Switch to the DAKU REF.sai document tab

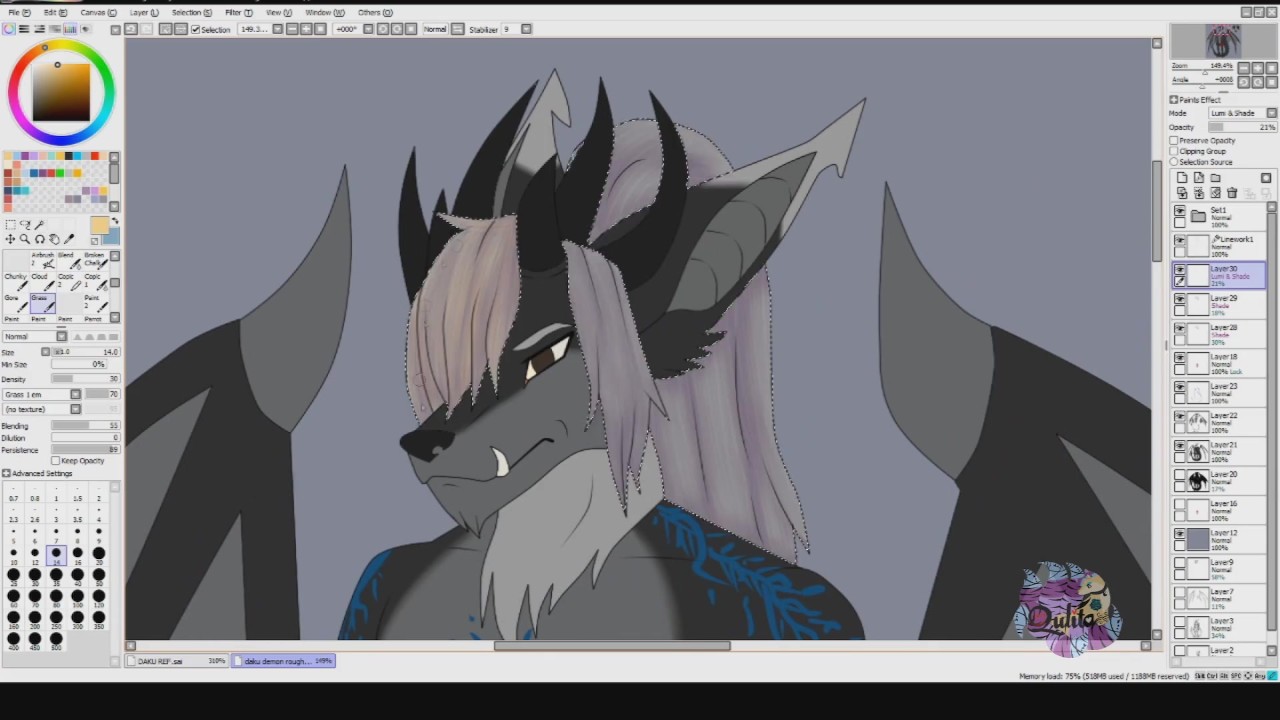click(176, 661)
